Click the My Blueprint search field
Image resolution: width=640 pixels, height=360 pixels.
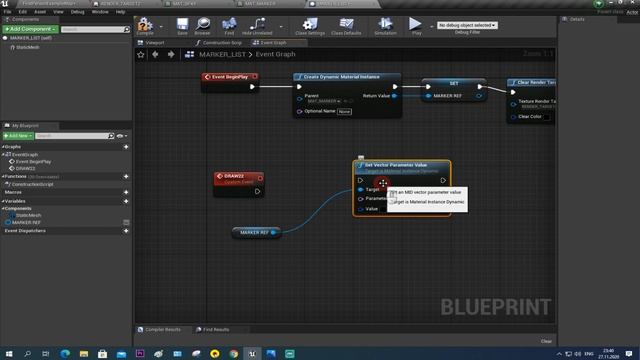tap(74, 136)
